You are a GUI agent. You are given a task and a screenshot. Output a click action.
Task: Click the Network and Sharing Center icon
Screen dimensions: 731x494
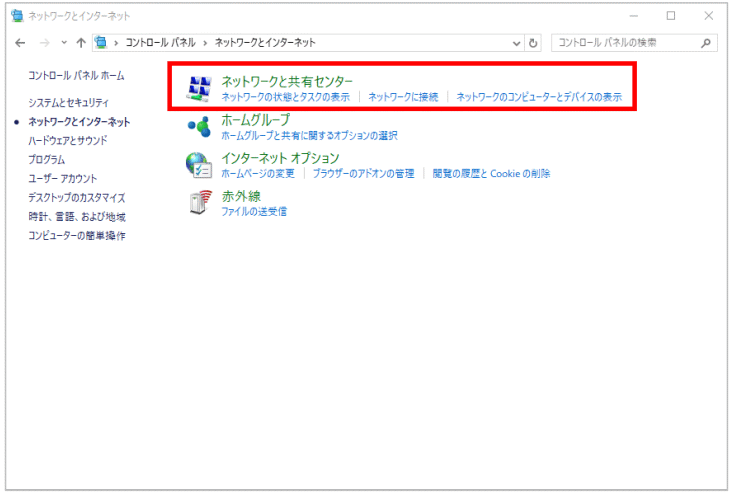click(x=199, y=89)
